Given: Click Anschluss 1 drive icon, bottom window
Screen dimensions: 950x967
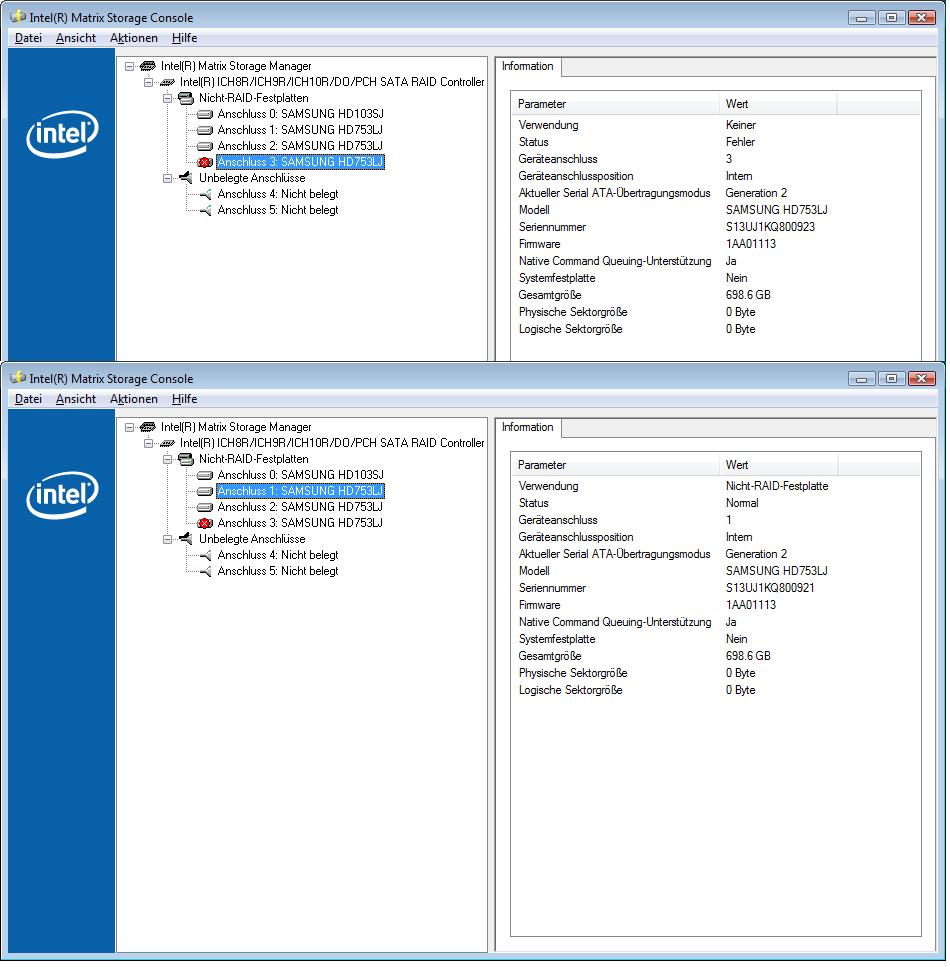Looking at the screenshot, I should (x=205, y=491).
